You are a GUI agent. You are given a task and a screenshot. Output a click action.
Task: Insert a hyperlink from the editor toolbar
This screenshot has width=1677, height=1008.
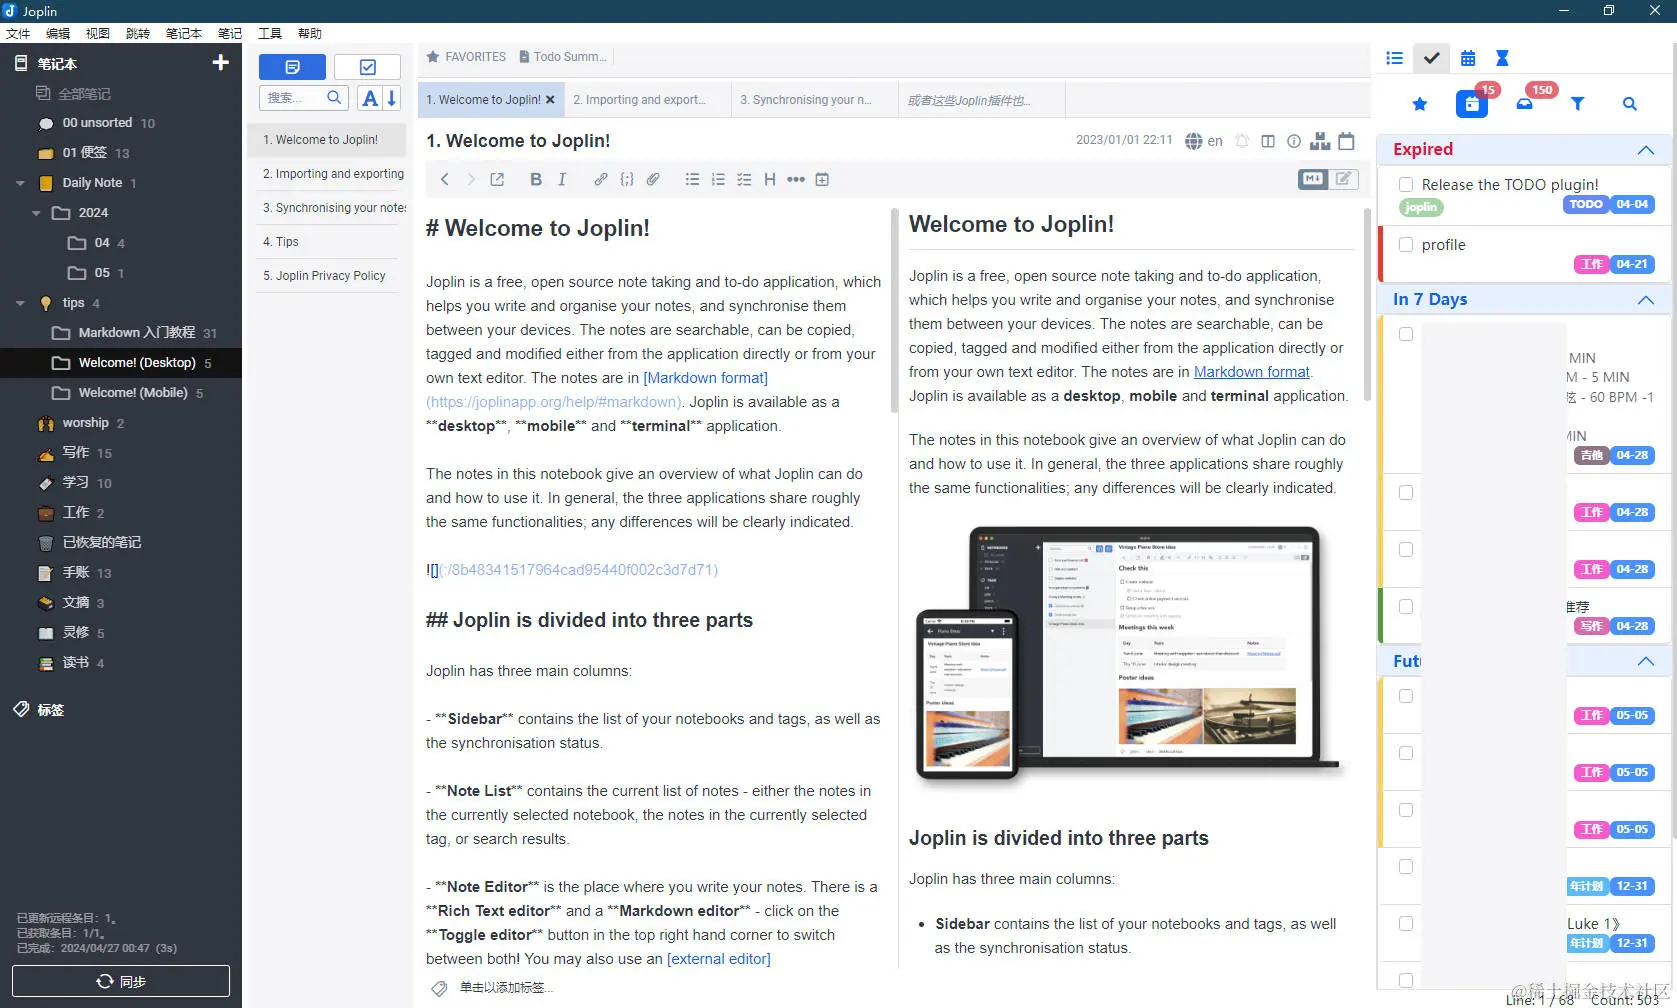pyautogui.click(x=600, y=179)
